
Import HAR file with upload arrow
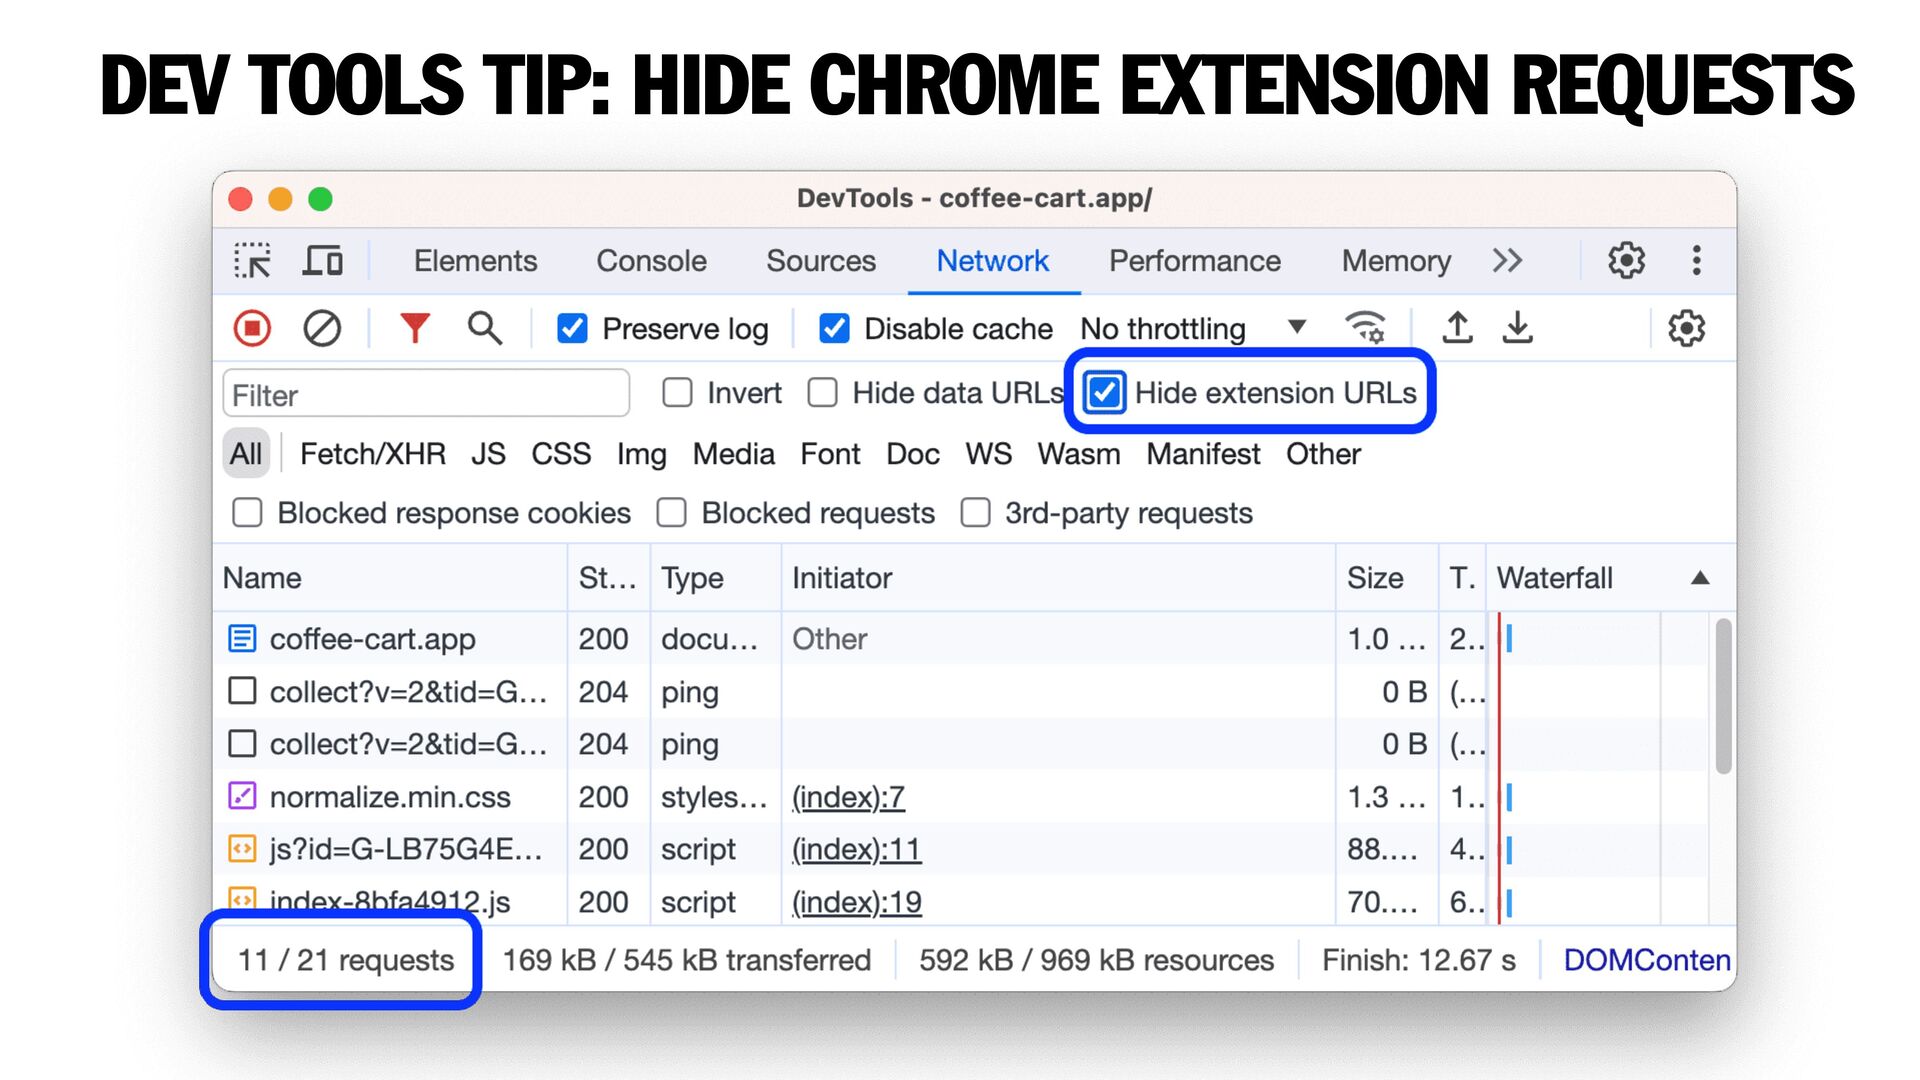coord(1458,328)
